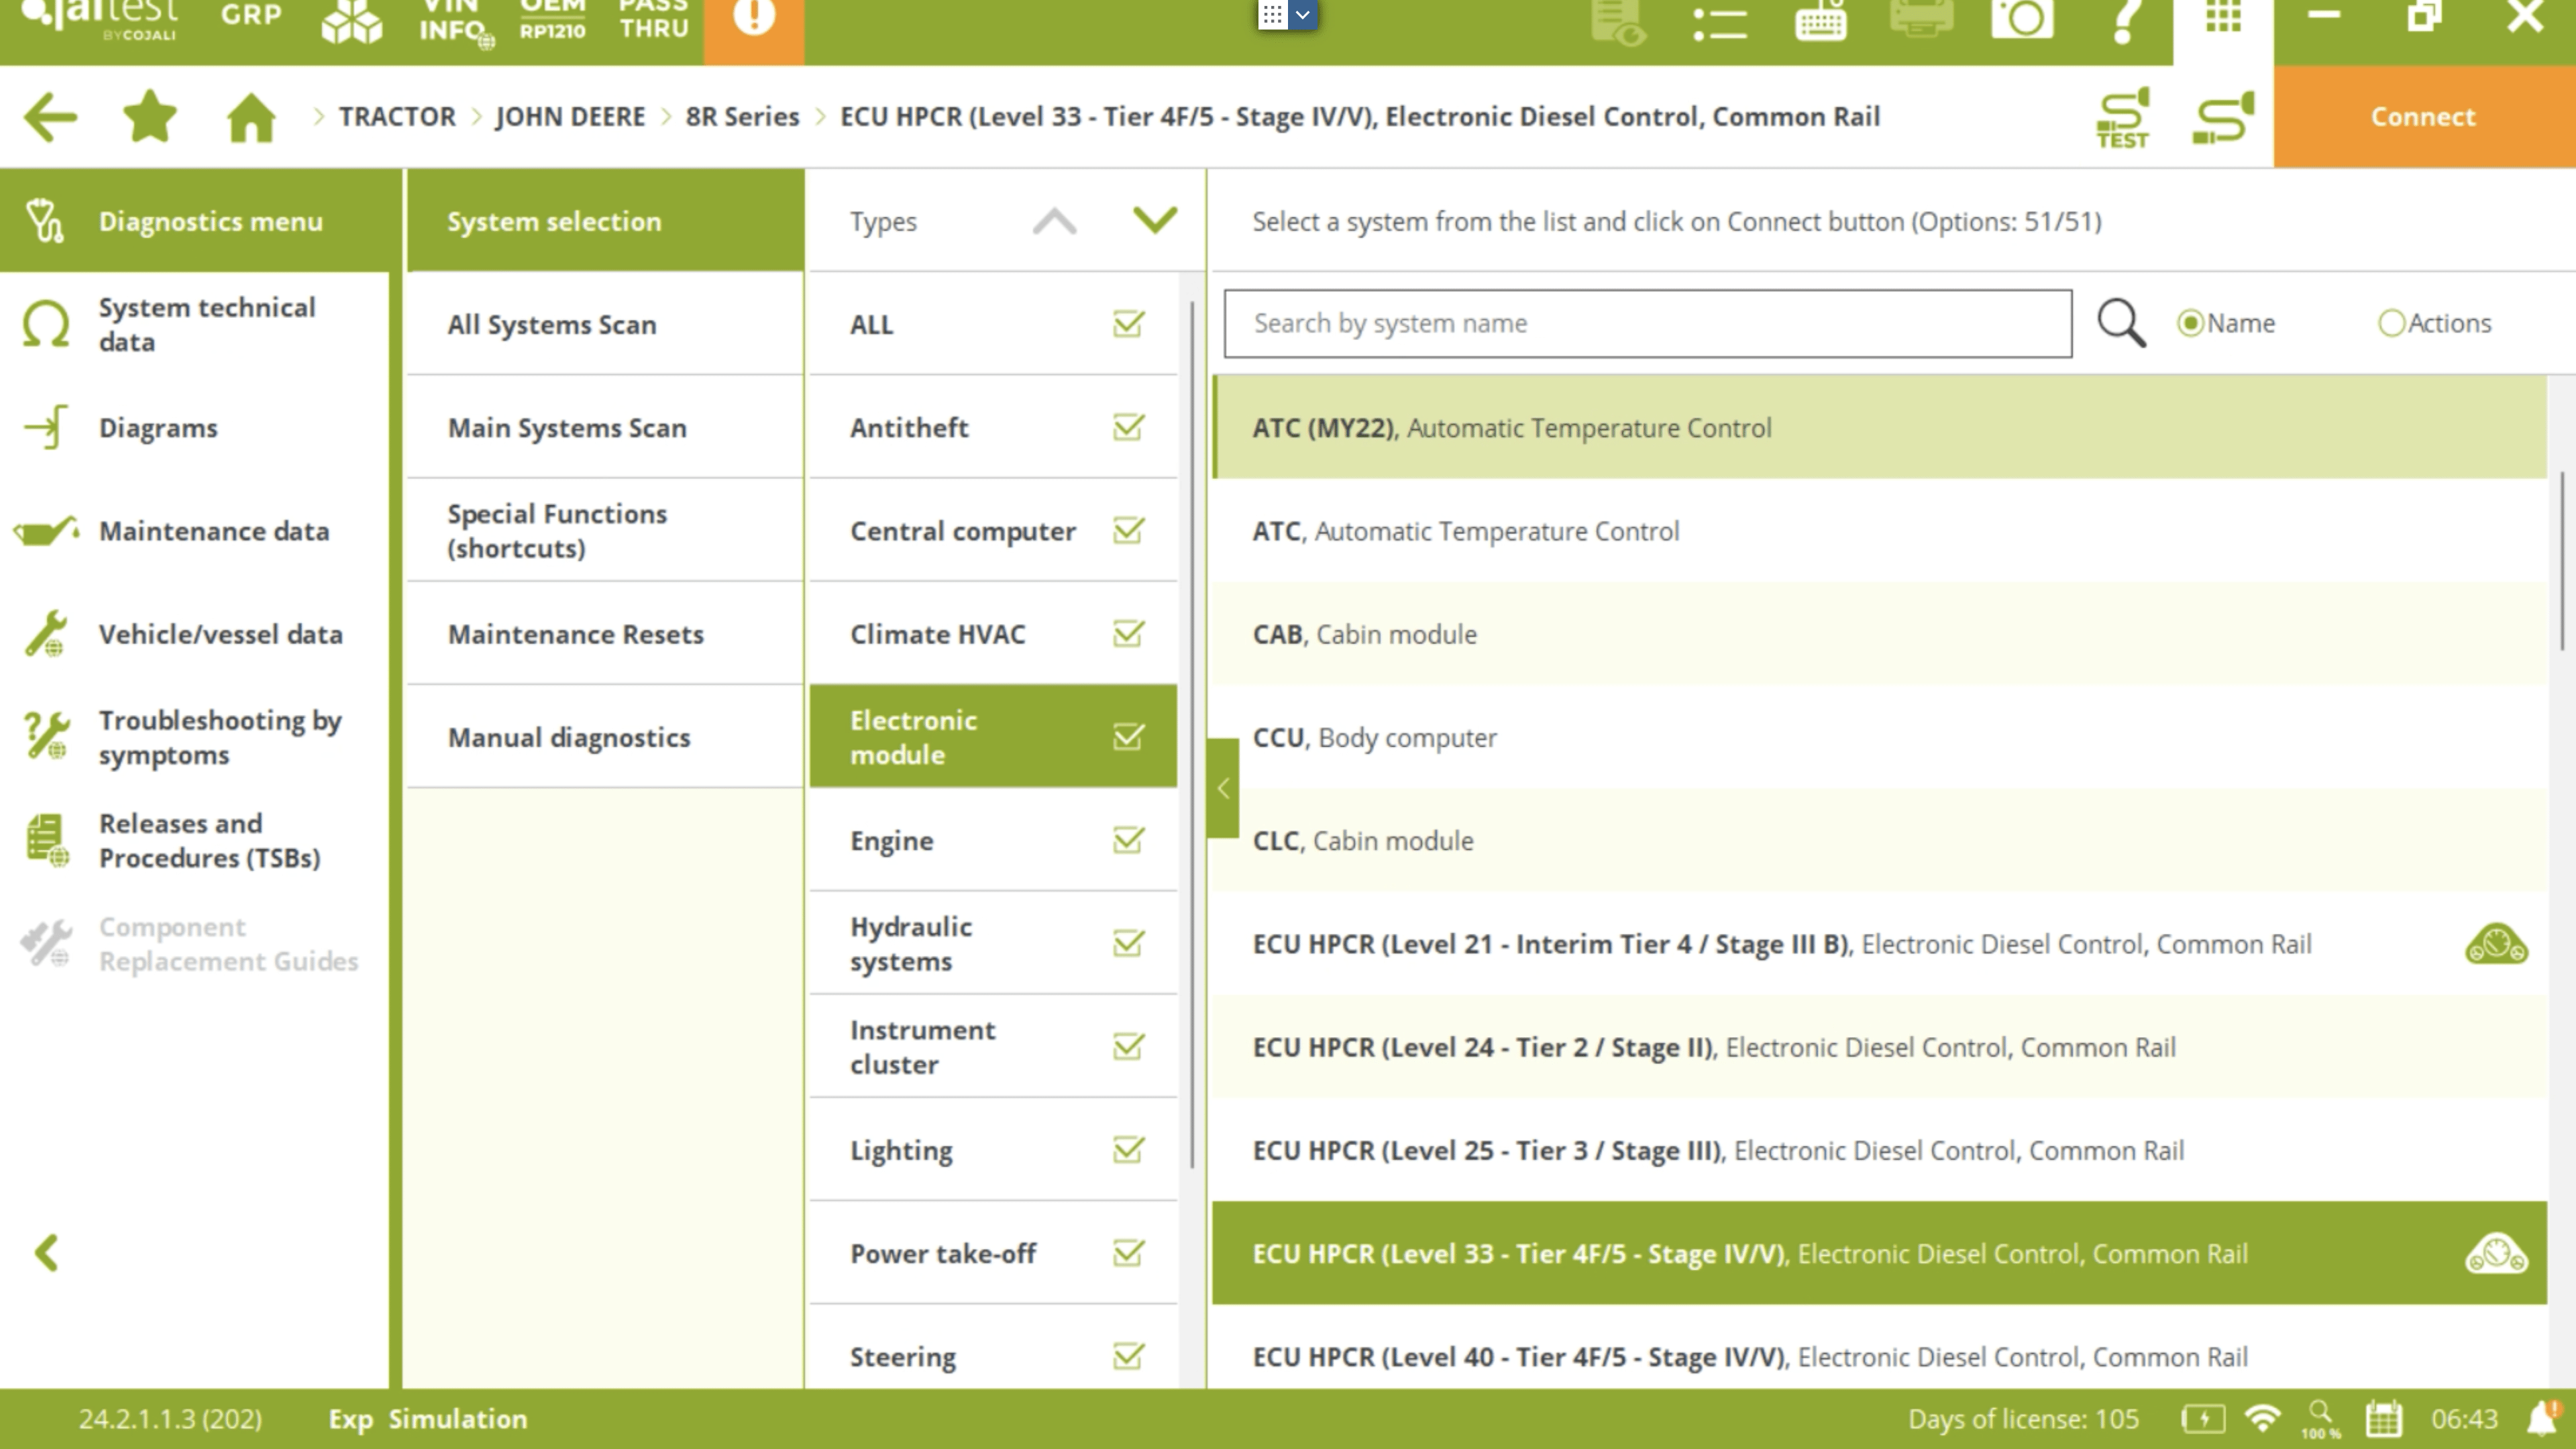Click JOHN DEERE breadcrumb link
2576x1449 pixels.
(570, 117)
